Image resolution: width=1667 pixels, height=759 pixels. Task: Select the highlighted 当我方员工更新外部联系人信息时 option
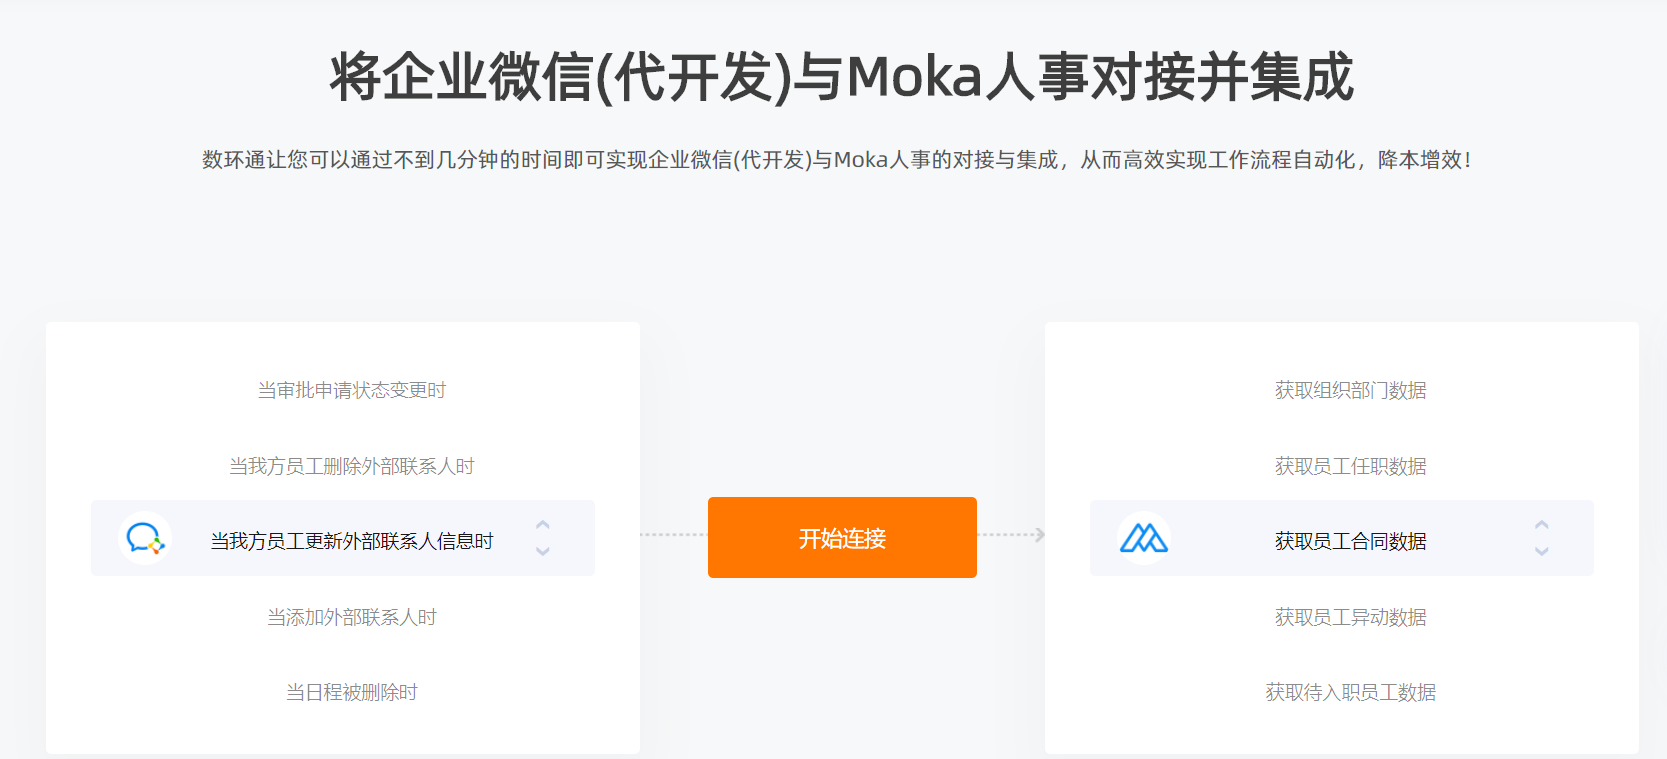(x=352, y=541)
